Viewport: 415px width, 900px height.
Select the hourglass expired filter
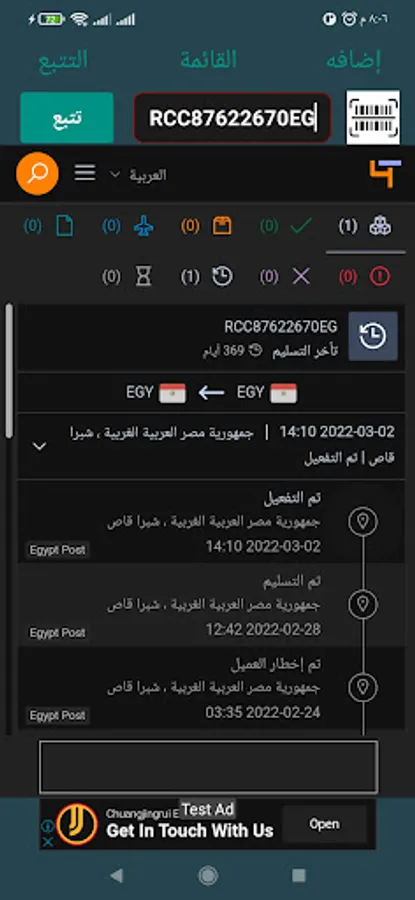click(127, 277)
